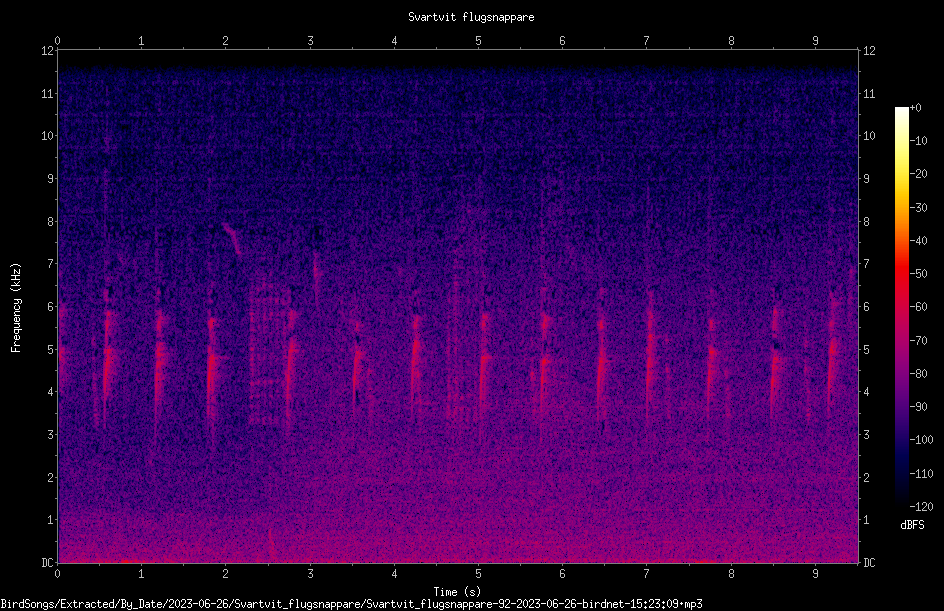Click the 'DC' label on the right frequency axis
Screen dimensions: 944x611
tap(869, 563)
